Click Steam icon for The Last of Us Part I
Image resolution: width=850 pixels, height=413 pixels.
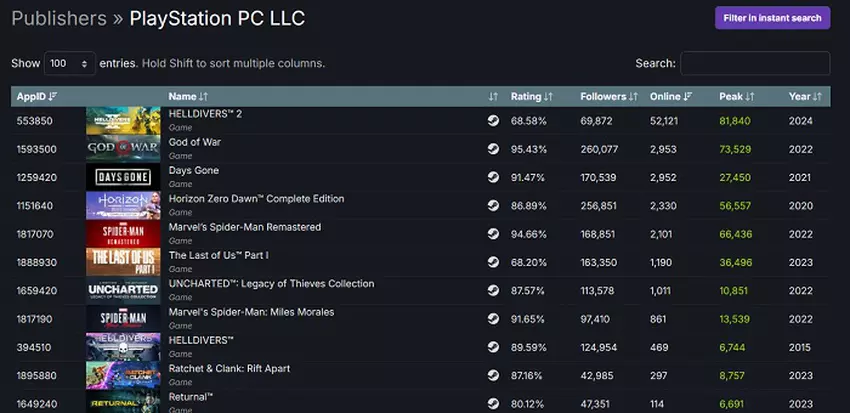coord(493,262)
